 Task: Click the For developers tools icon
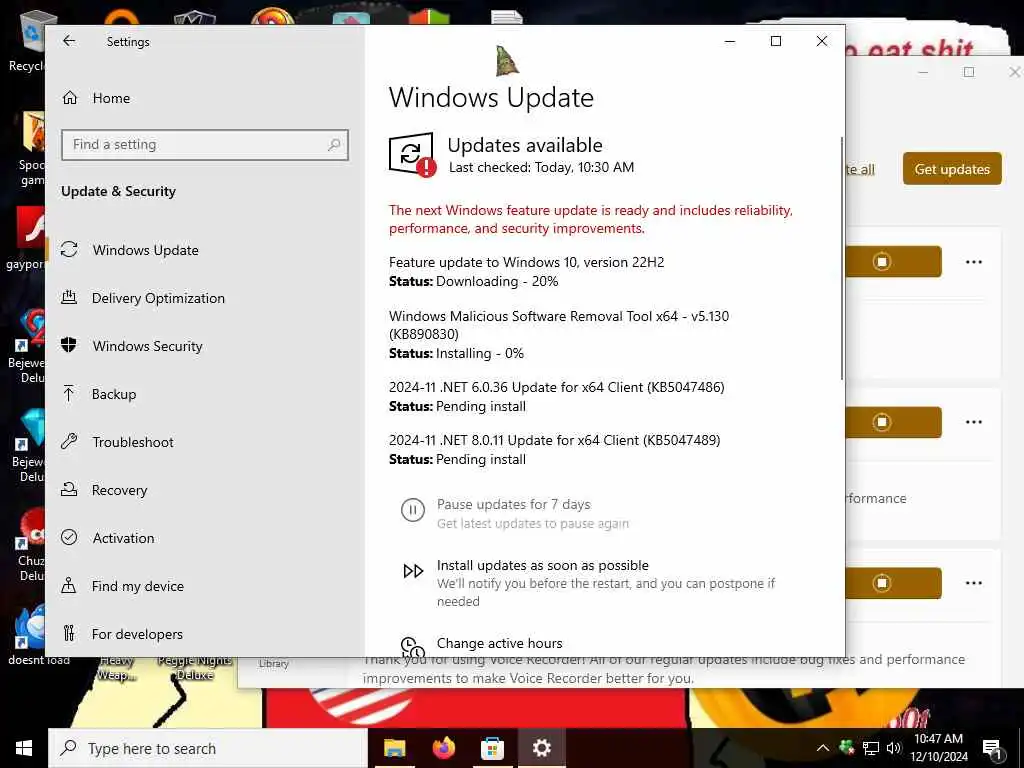click(69, 633)
